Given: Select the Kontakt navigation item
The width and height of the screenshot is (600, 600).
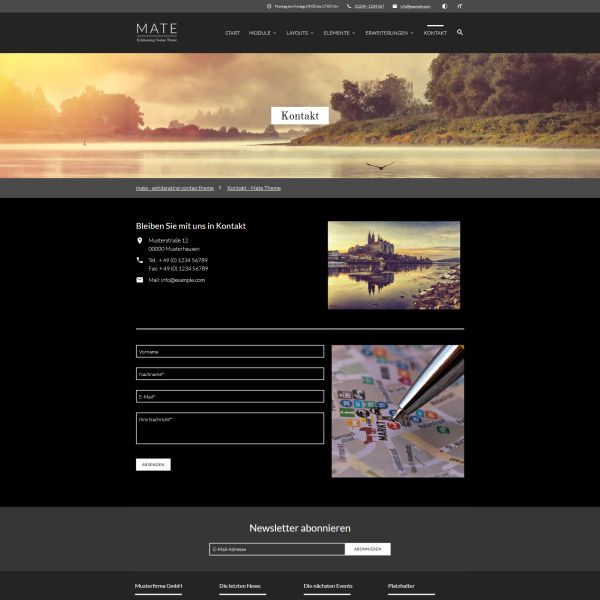Looking at the screenshot, I should 435,33.
